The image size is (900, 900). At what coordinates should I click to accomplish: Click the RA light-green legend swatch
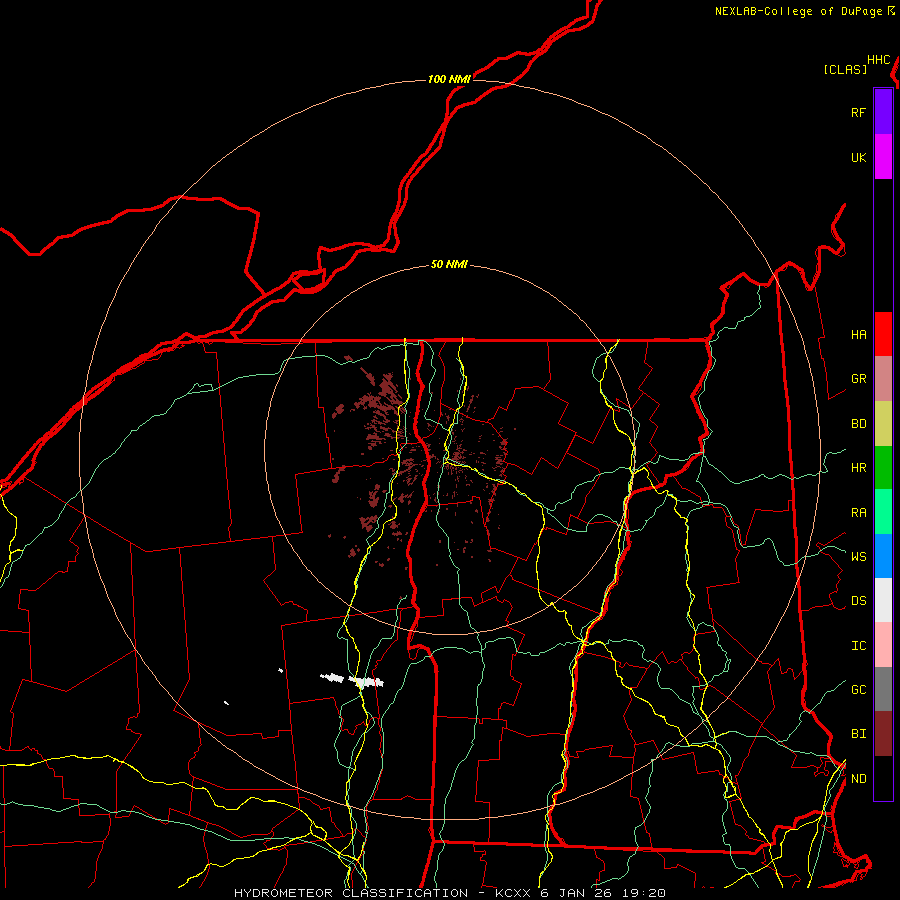pos(883,512)
